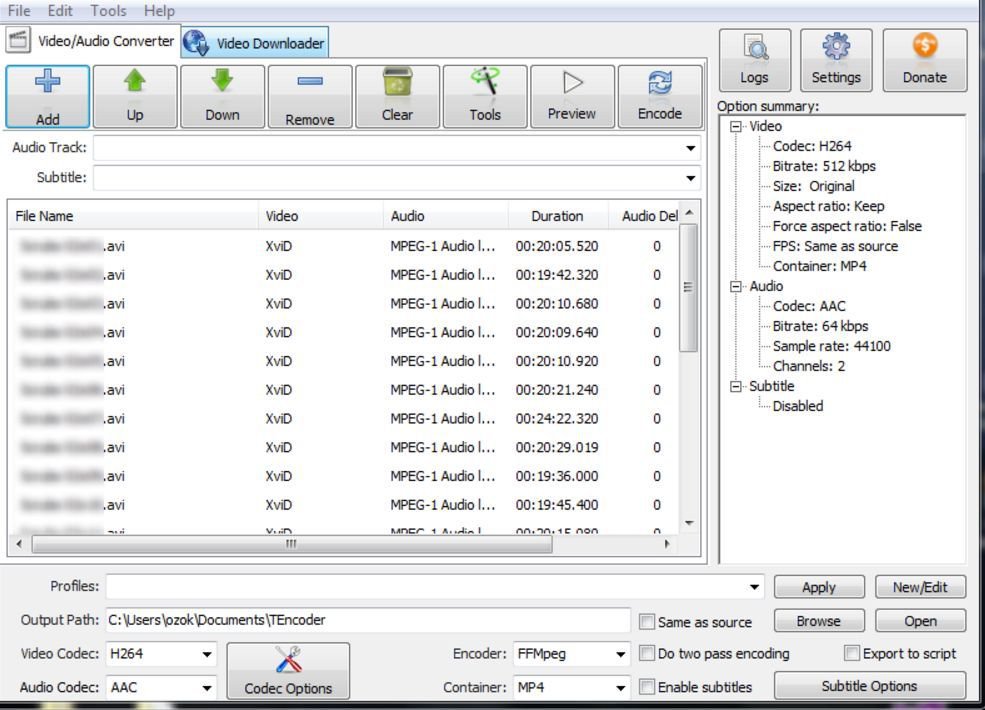Remove the selected video file
Screen dimensions: 985x710
pyautogui.click(x=309, y=95)
